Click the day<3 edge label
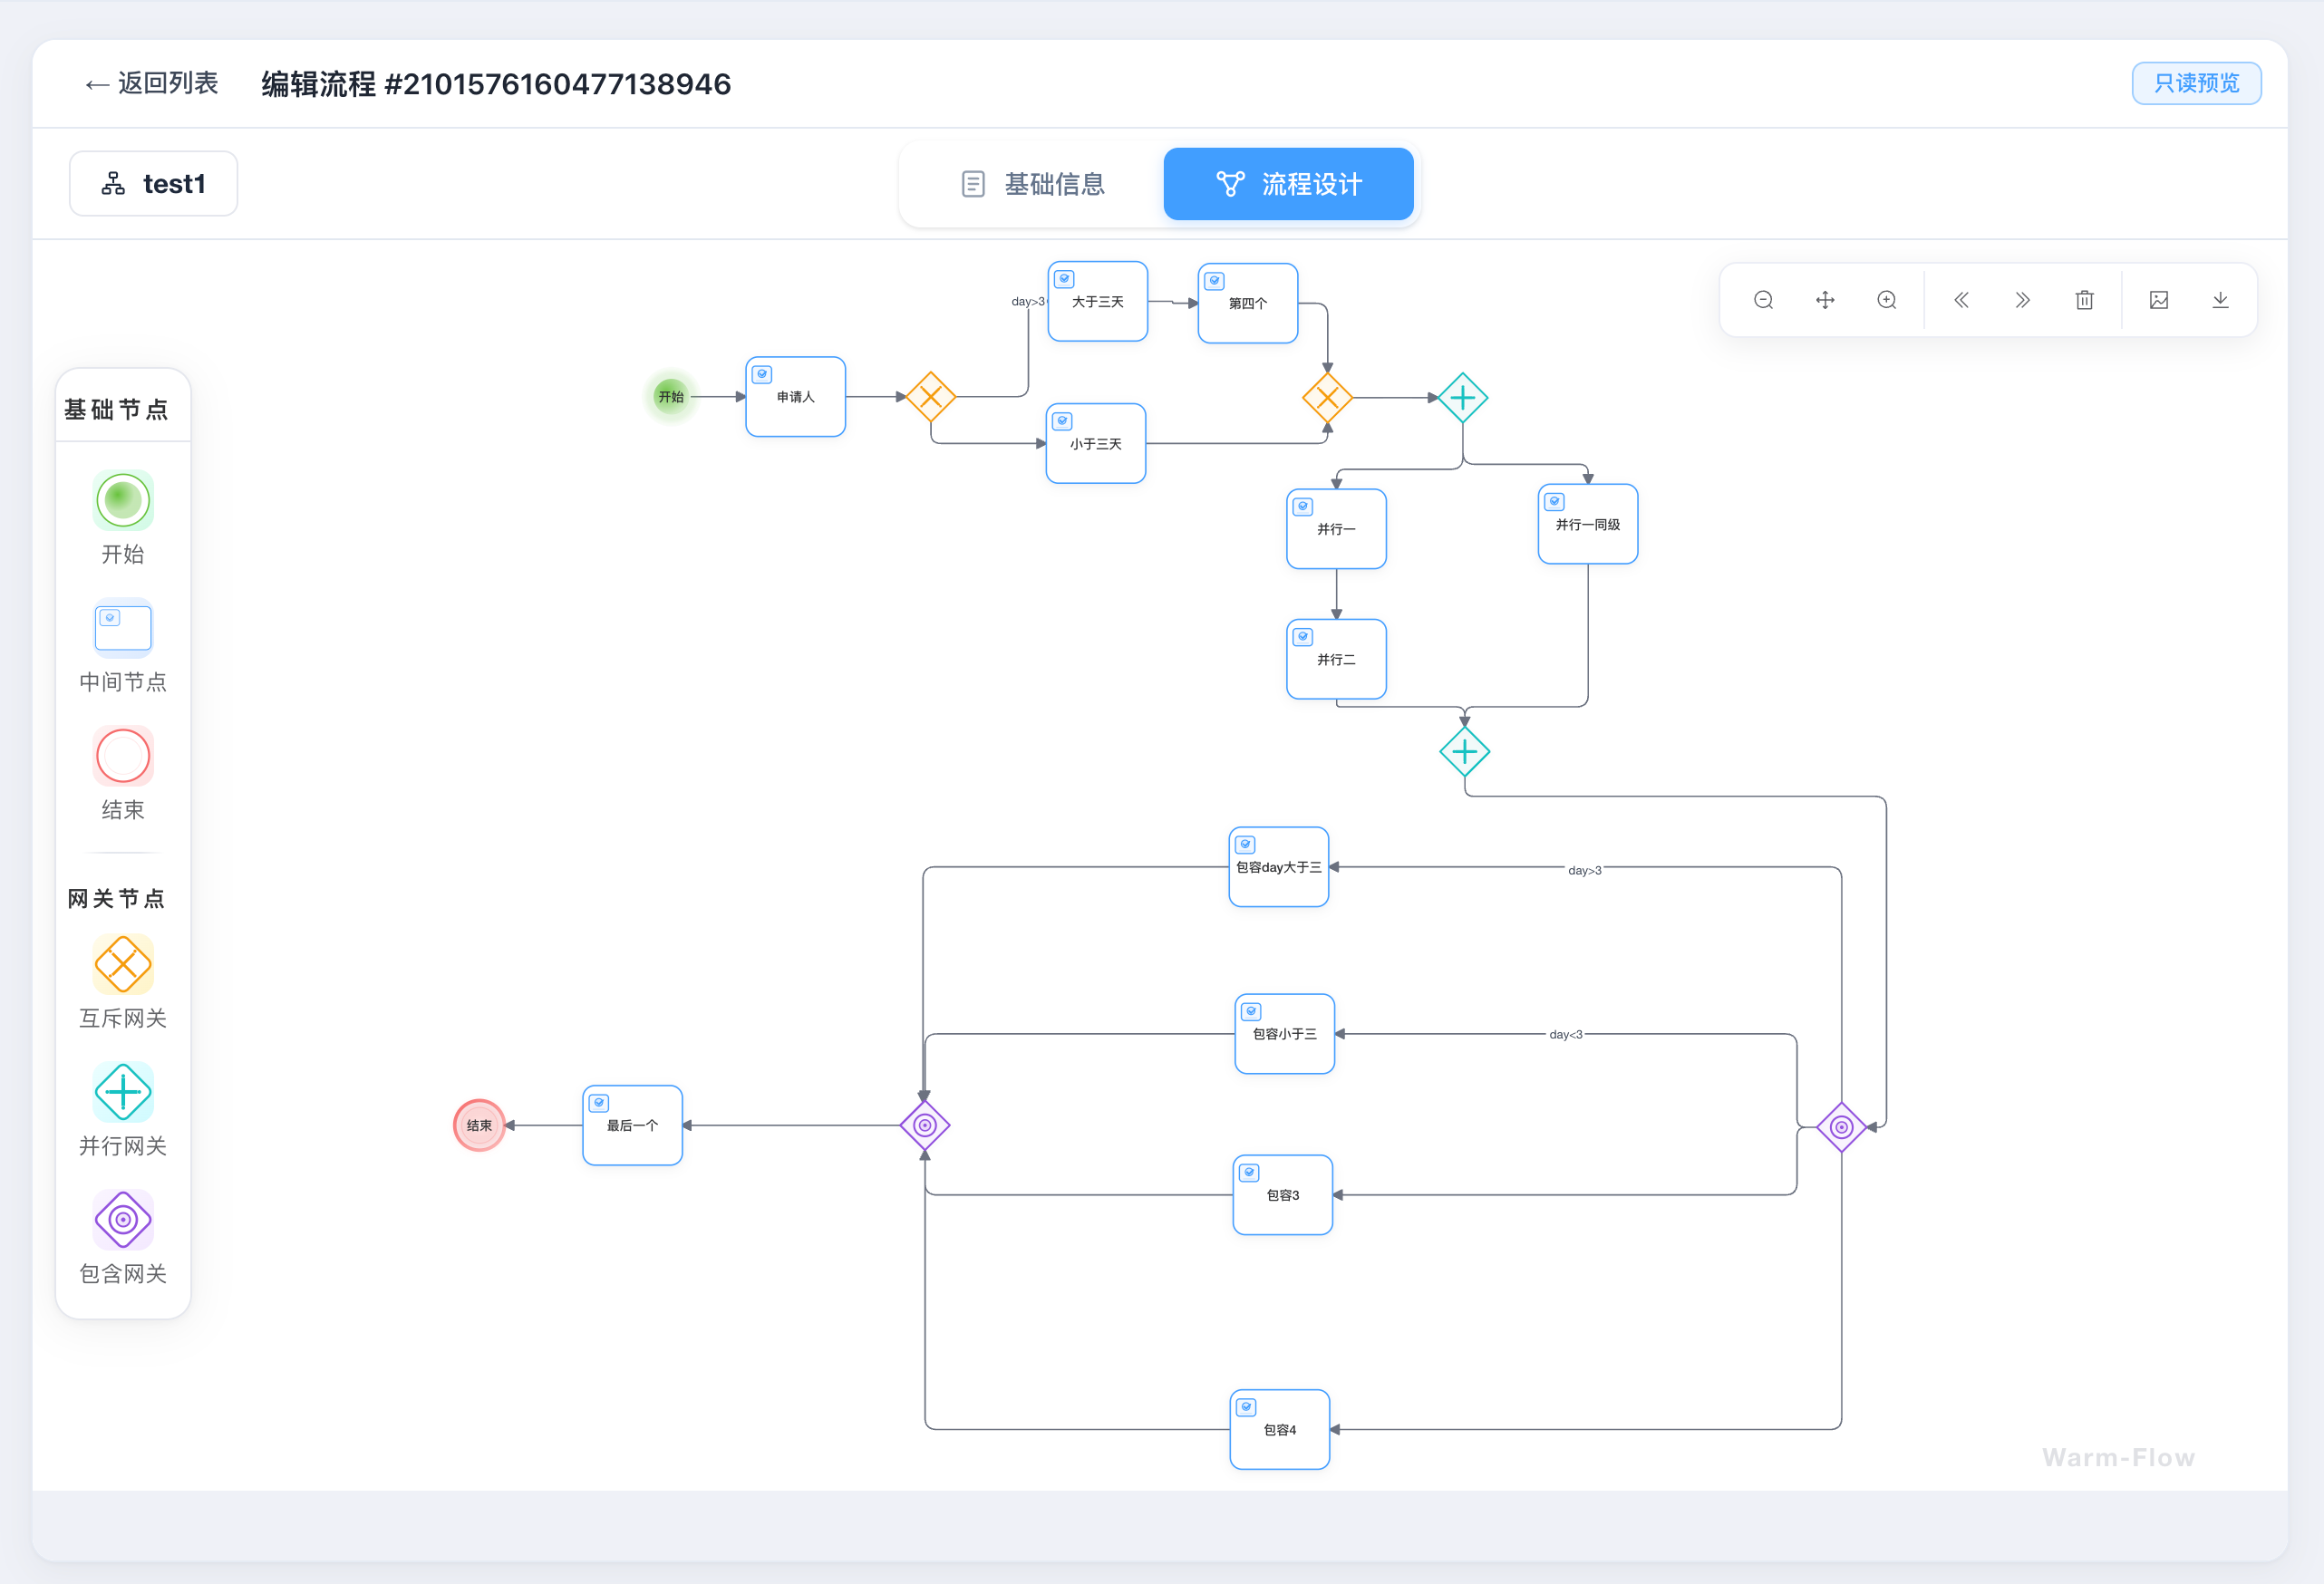 pyautogui.click(x=1566, y=1034)
